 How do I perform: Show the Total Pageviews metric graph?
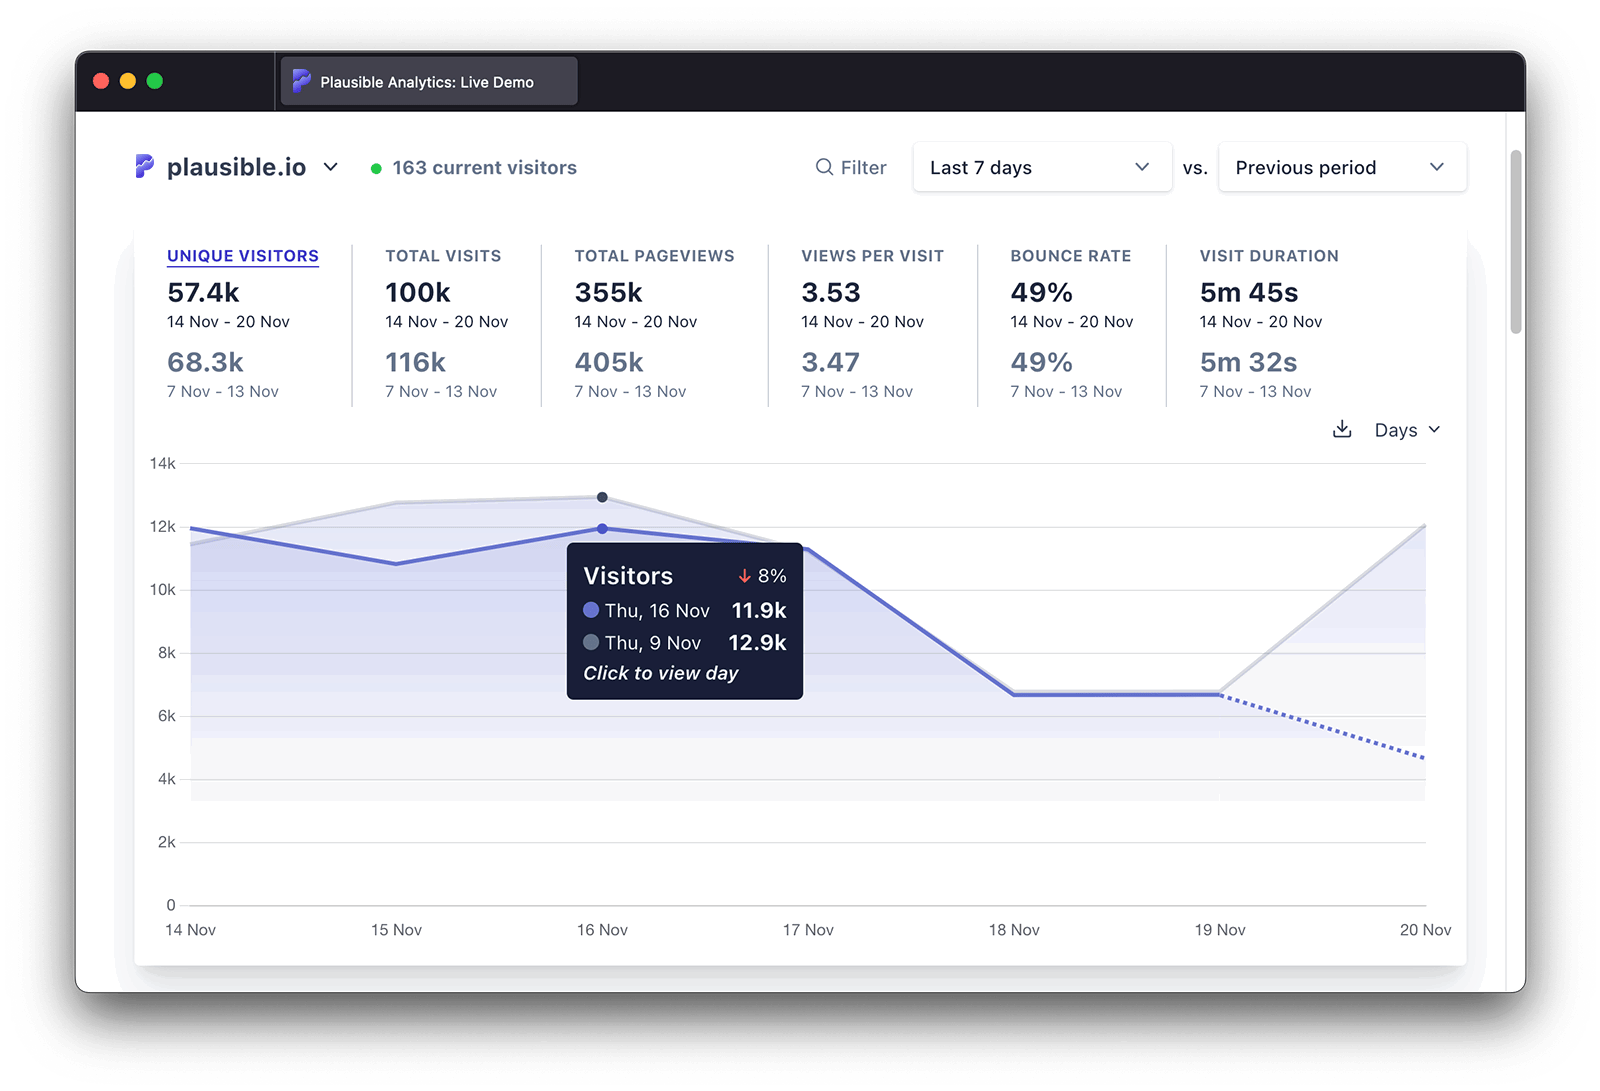pos(654,256)
